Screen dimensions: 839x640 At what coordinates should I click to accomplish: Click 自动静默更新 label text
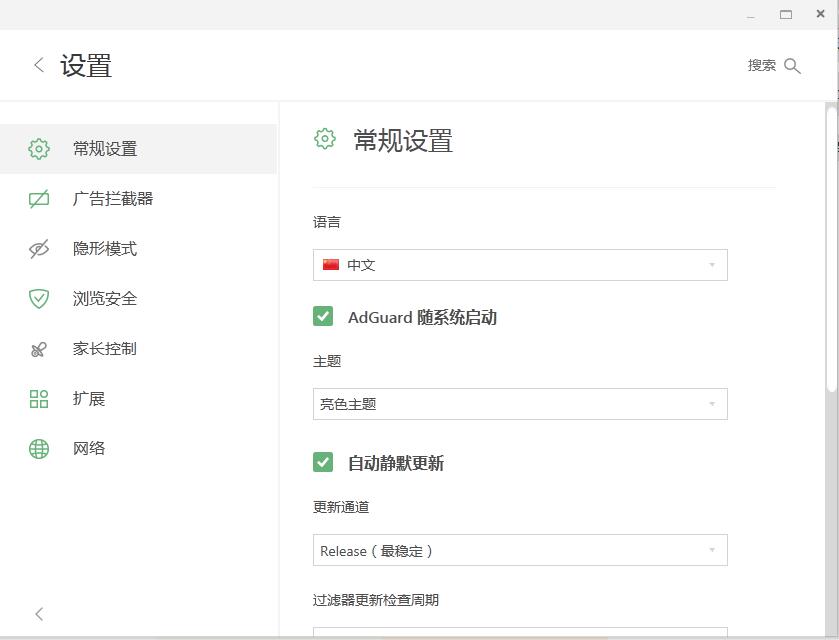[396, 463]
